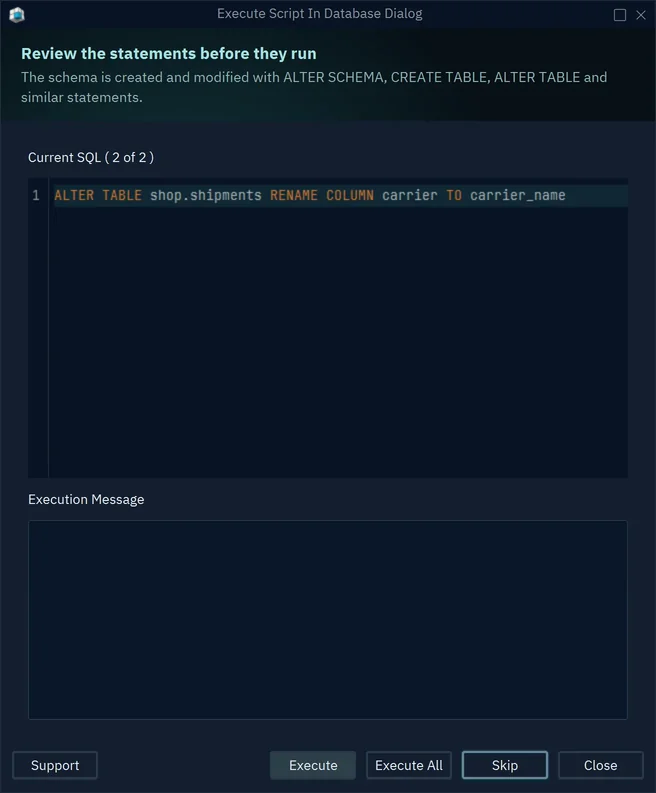Click the Execute button
The image size is (656, 793).
(313, 765)
